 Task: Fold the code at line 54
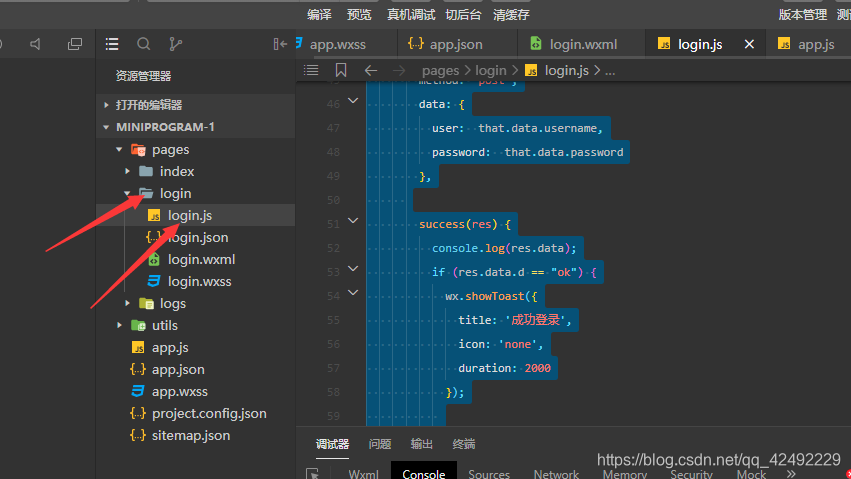353,292
